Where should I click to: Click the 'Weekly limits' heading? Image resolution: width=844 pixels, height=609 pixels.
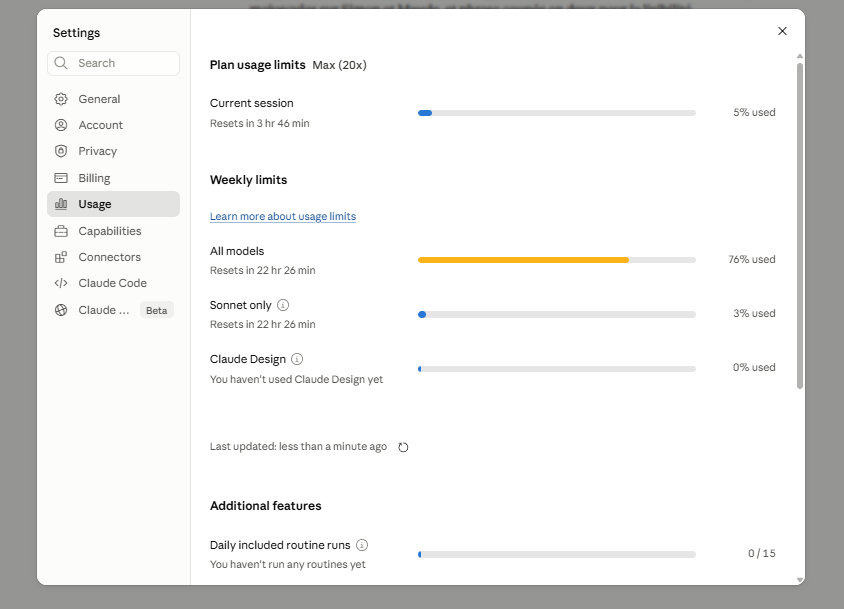pyautogui.click(x=248, y=180)
